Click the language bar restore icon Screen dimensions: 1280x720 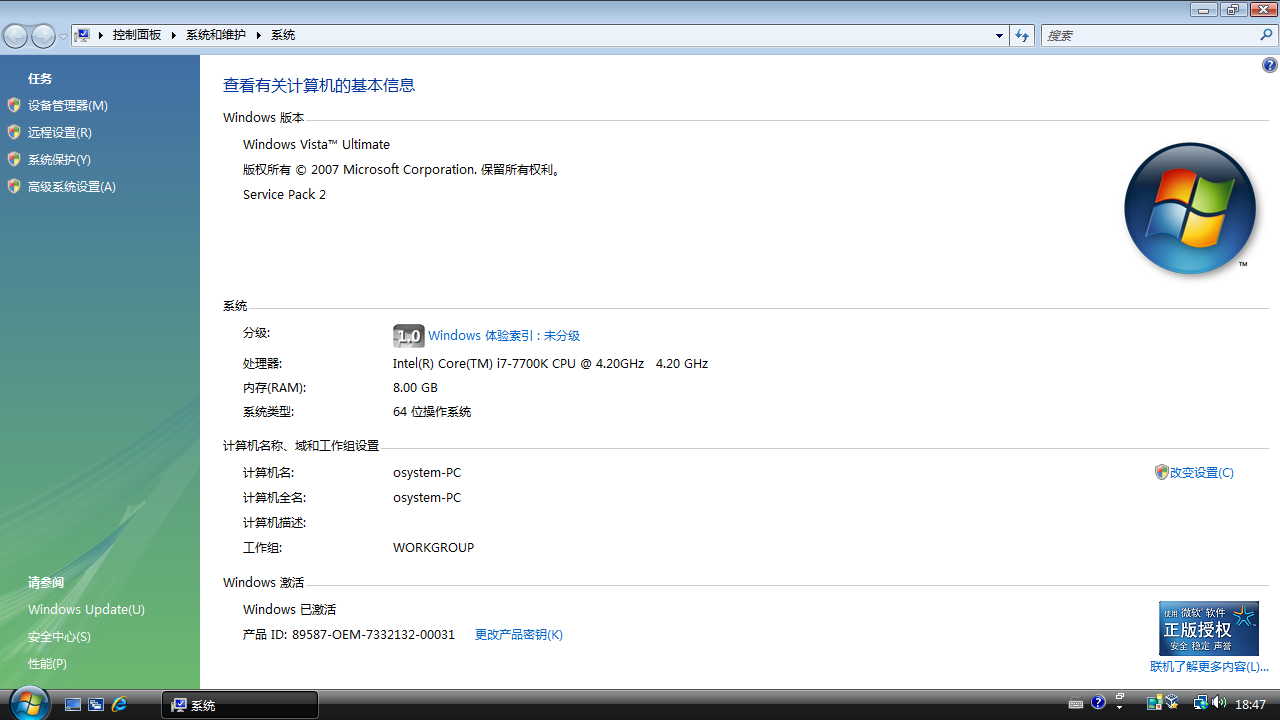tap(1121, 696)
